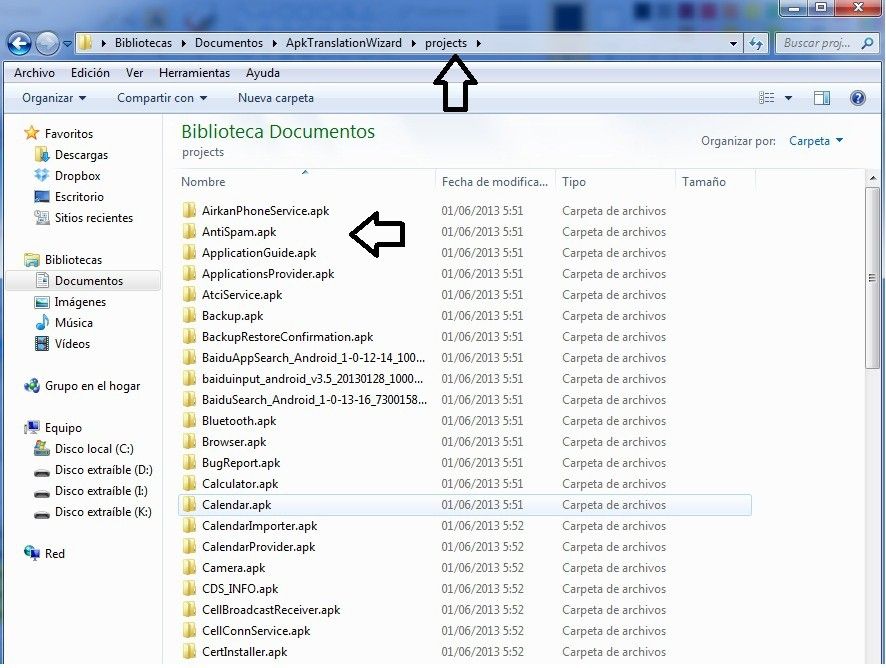Click the AirkanPhoneService.apk folder icon

189,211
